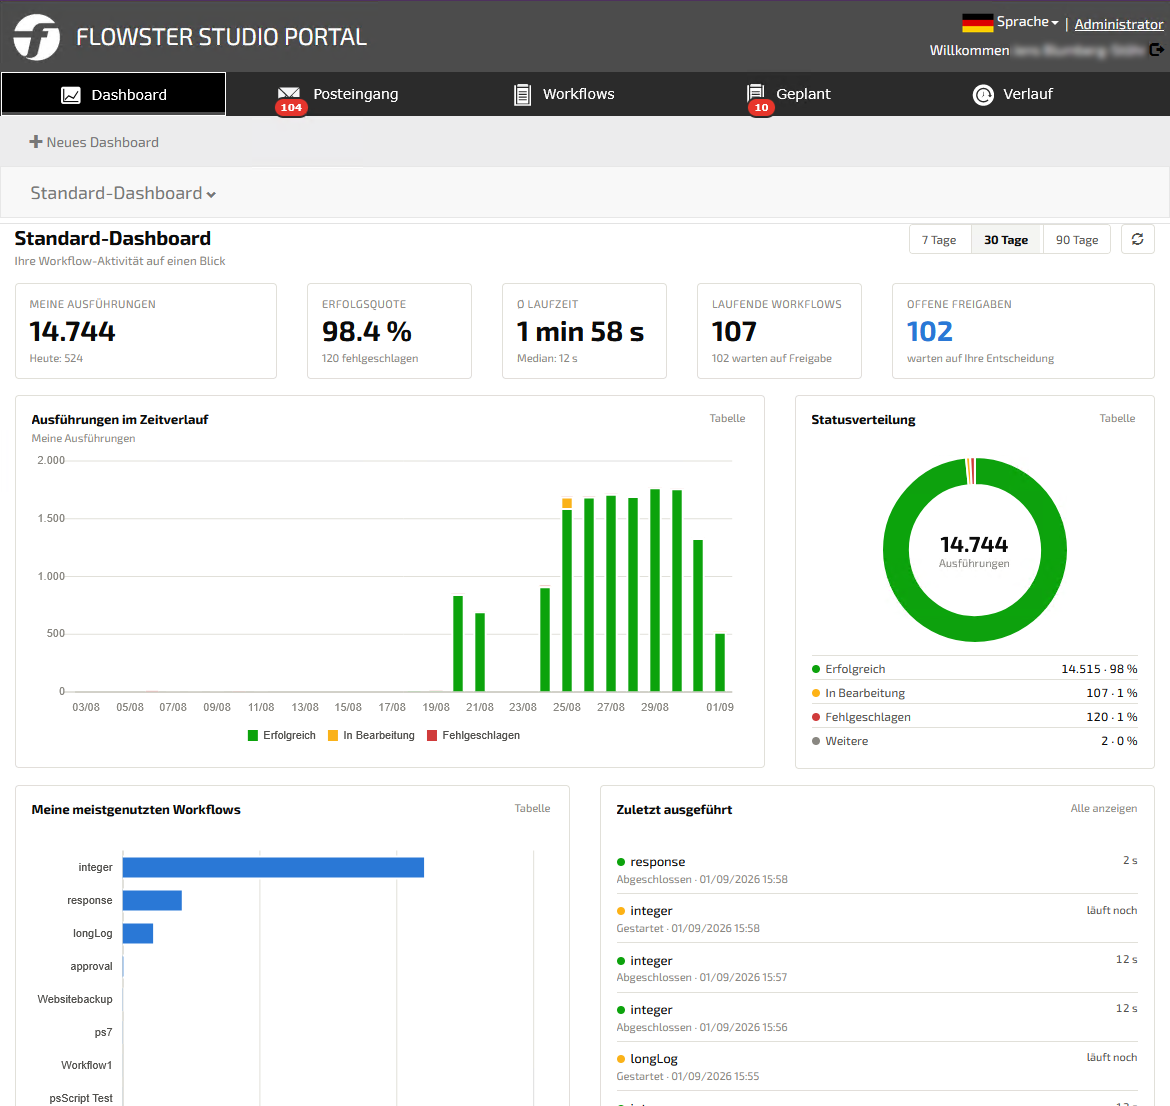Click the German flag language icon
The width and height of the screenshot is (1170, 1106).
(977, 23)
